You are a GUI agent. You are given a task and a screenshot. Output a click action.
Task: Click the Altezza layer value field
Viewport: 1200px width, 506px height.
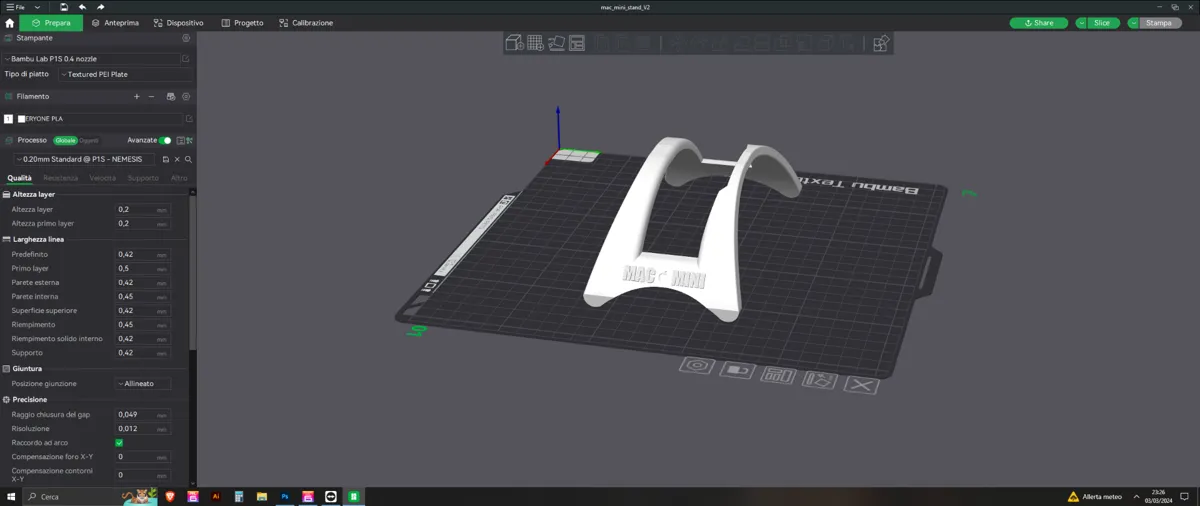(x=142, y=210)
